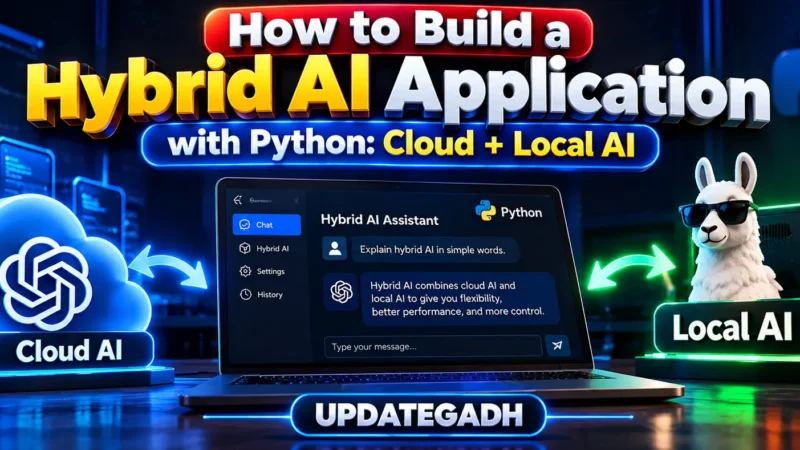Click the send paper-plane button
The width and height of the screenshot is (800, 450).
557,345
